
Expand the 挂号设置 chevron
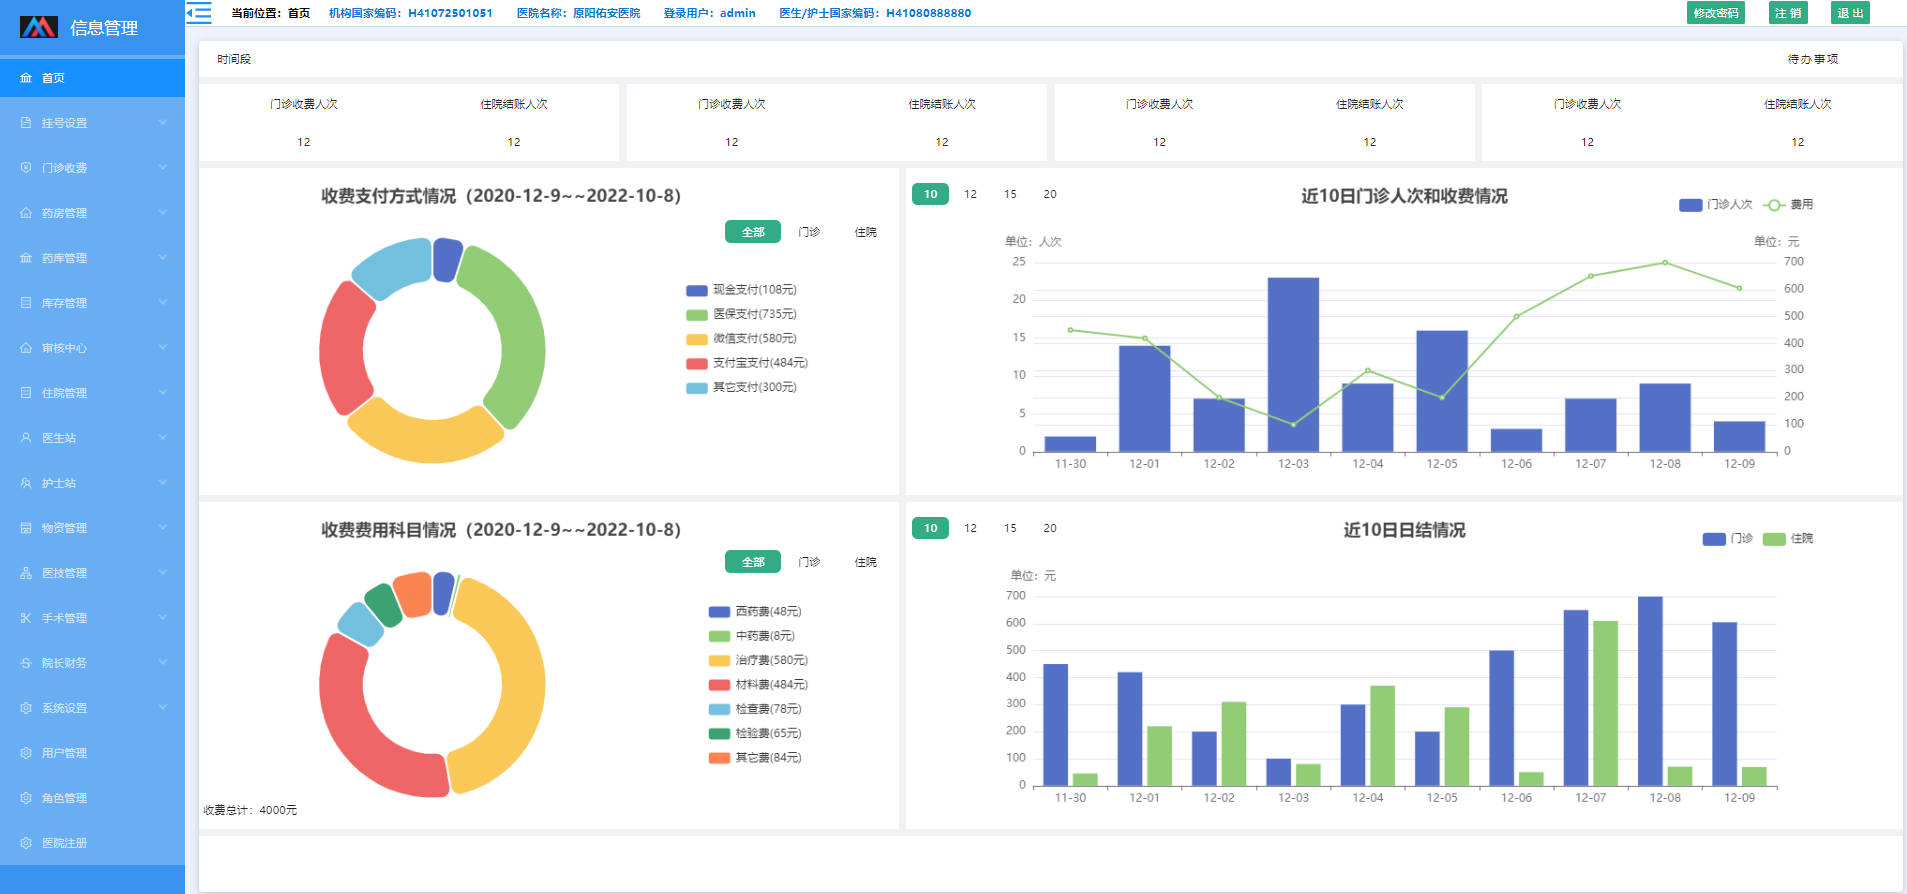point(163,123)
